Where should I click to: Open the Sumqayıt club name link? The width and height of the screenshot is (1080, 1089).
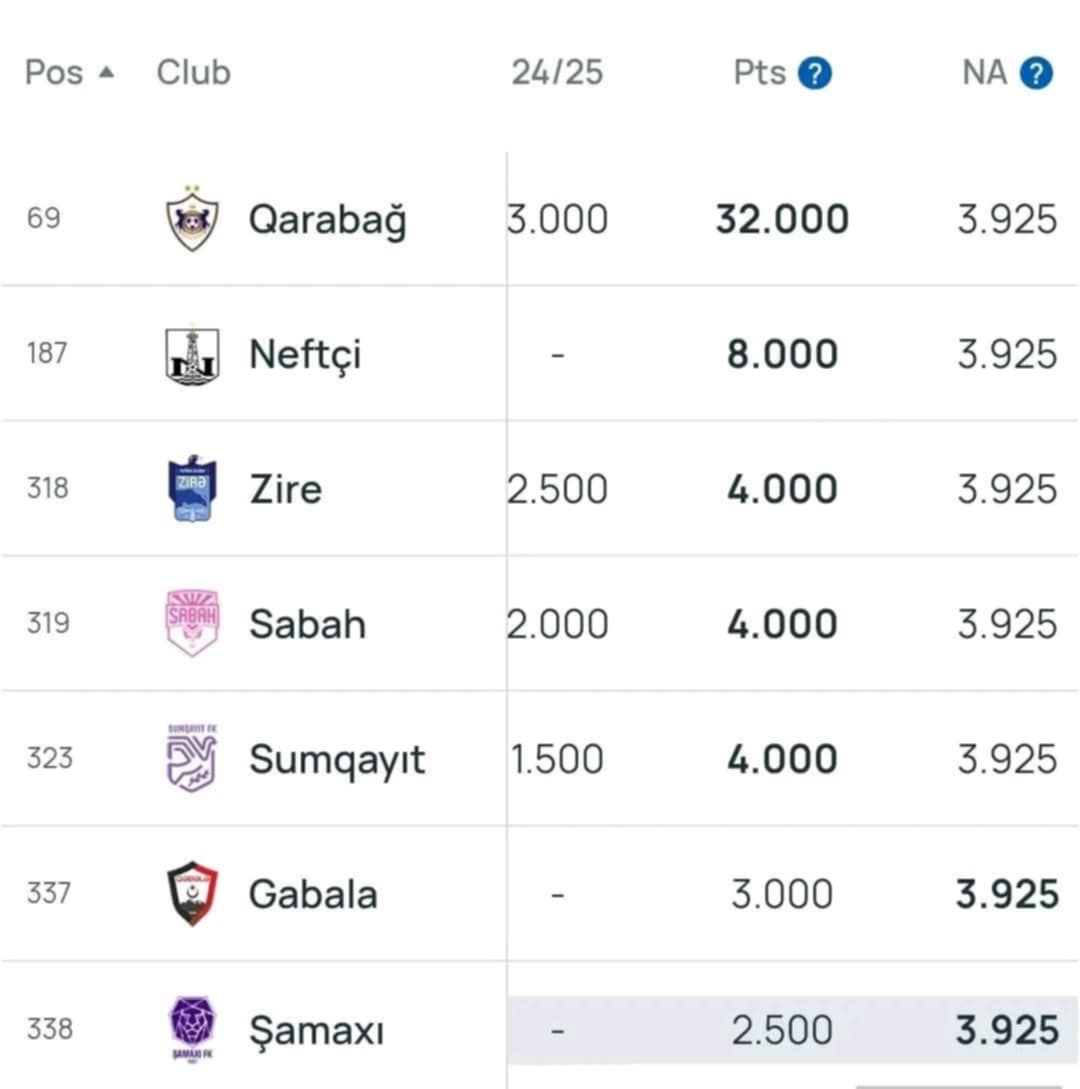337,759
